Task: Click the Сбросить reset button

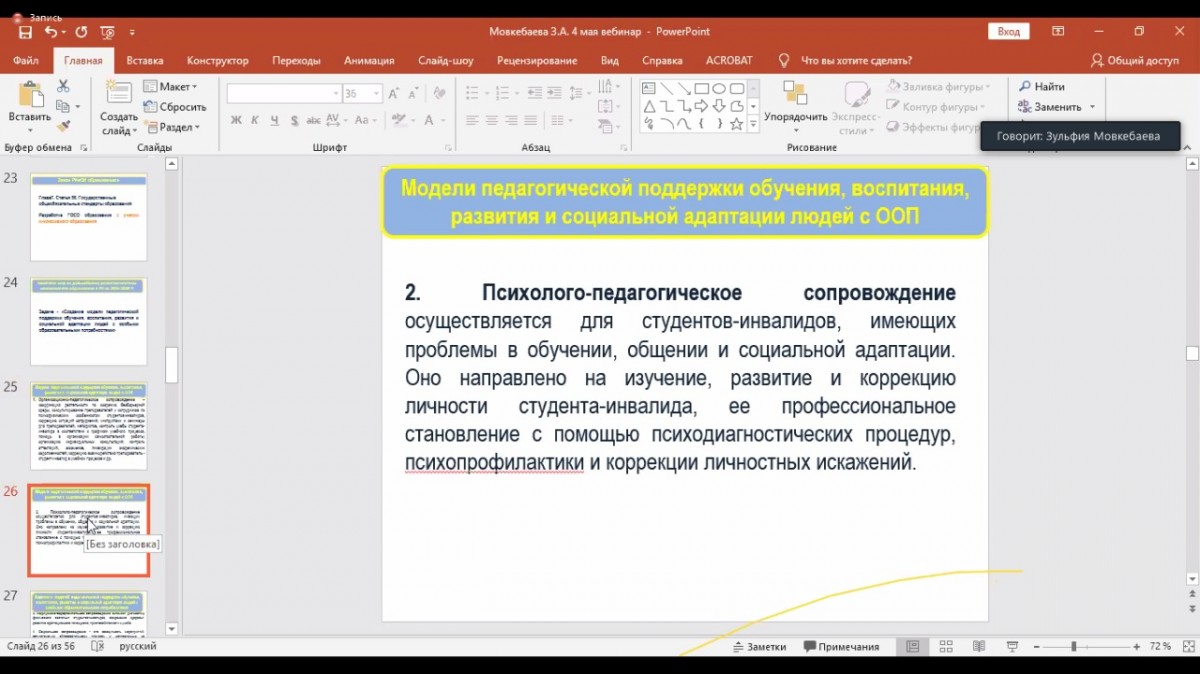Action: coord(174,107)
